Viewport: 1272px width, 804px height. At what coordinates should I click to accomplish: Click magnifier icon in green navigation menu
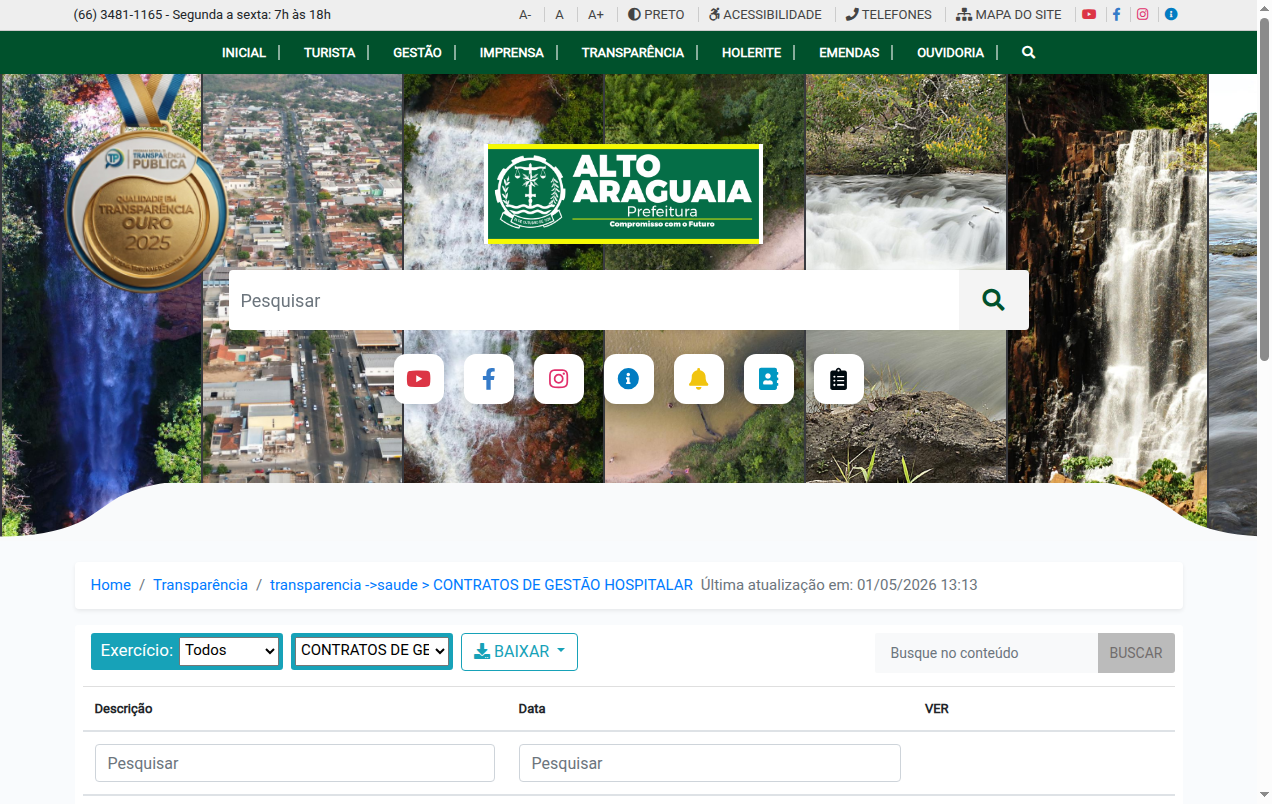1028,52
